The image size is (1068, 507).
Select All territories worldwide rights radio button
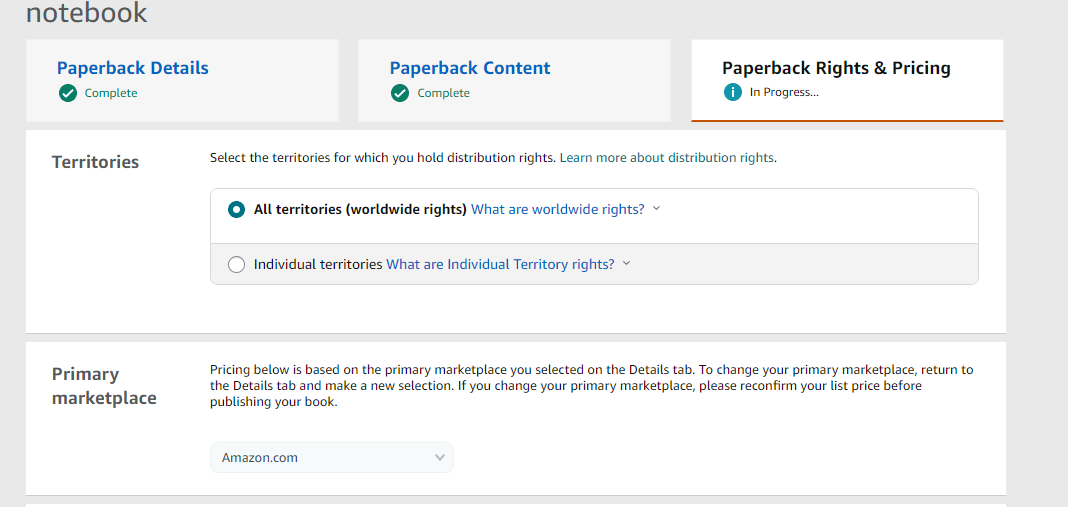click(236, 210)
